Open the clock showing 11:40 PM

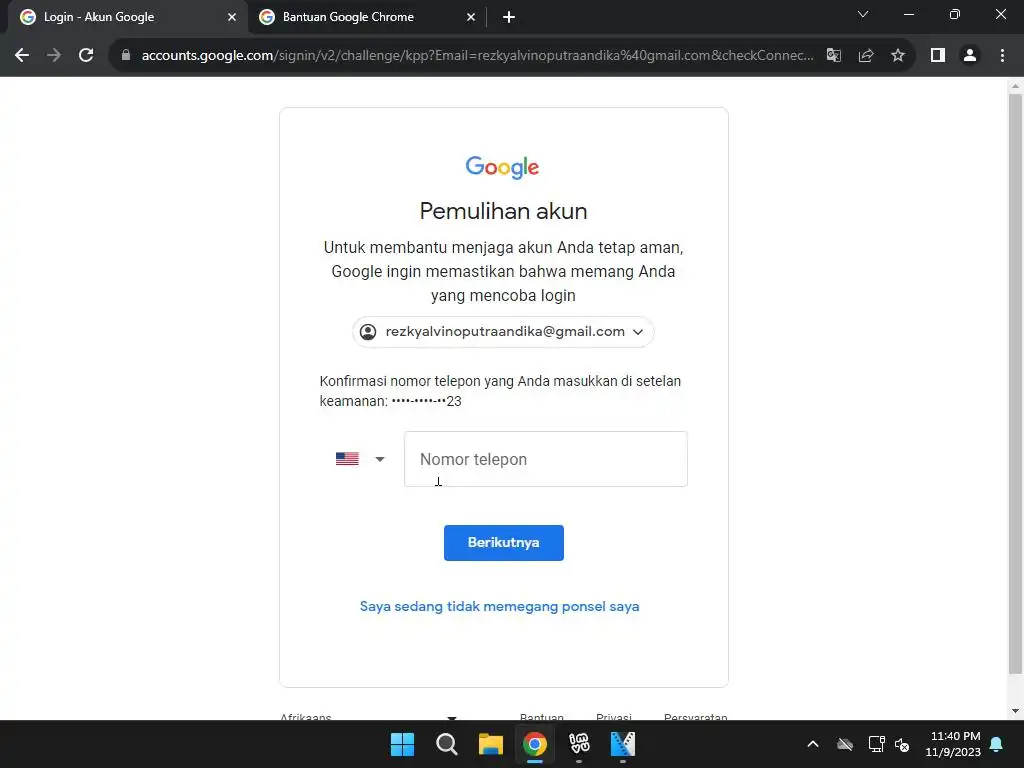(953, 744)
